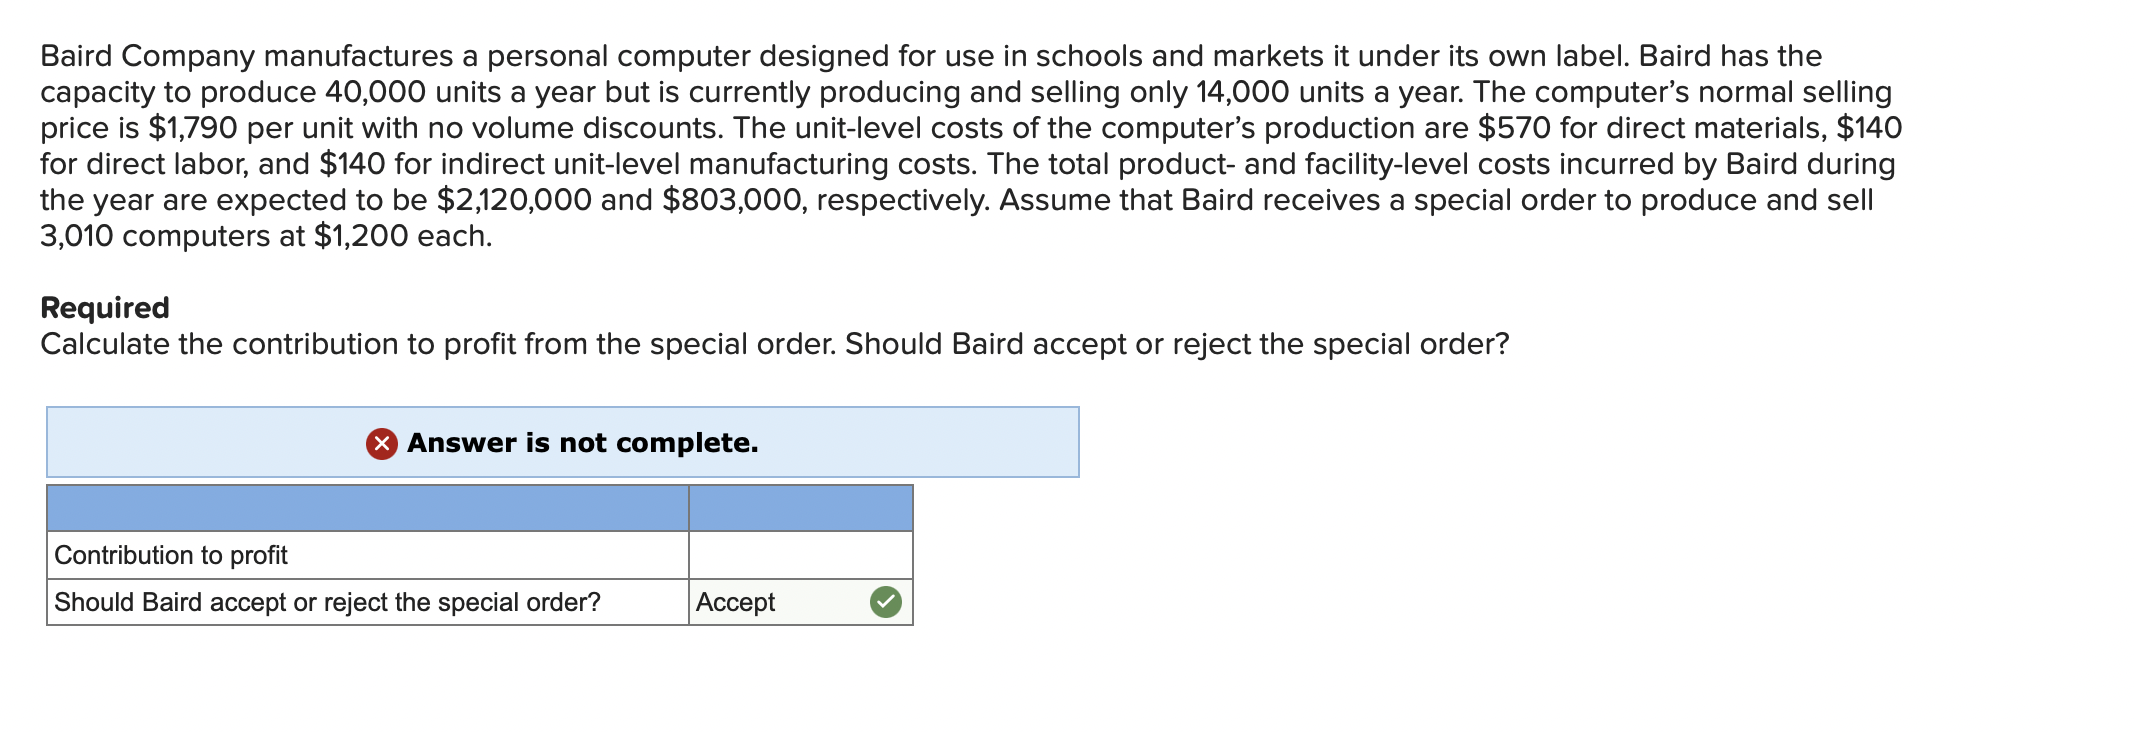The height and width of the screenshot is (732, 2134).
Task: Click the 'Should Baird accept or reject' label
Action: click(327, 602)
